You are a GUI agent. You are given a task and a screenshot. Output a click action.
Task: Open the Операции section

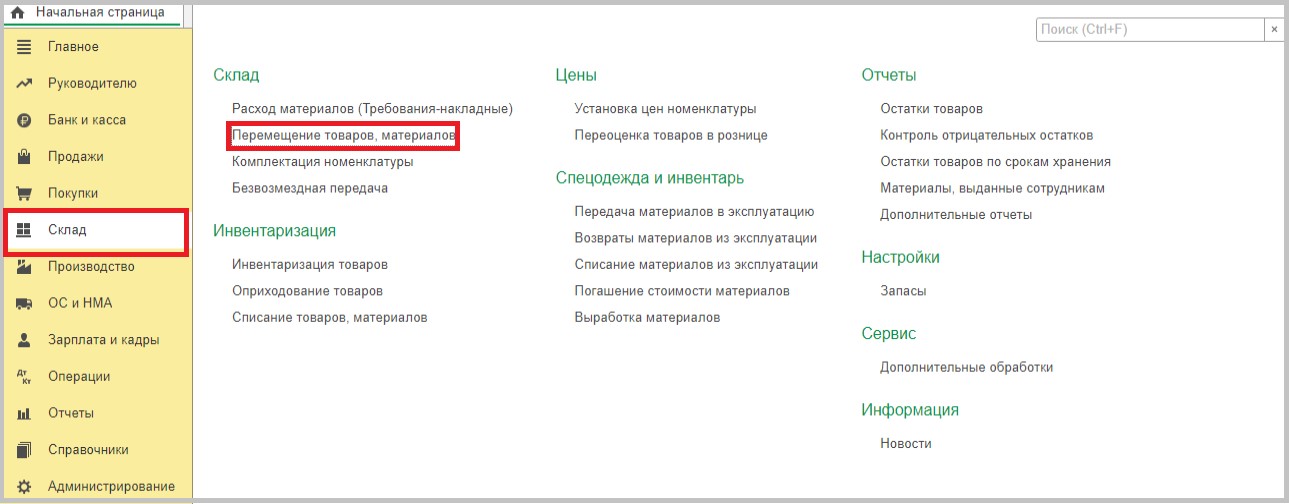click(79, 377)
